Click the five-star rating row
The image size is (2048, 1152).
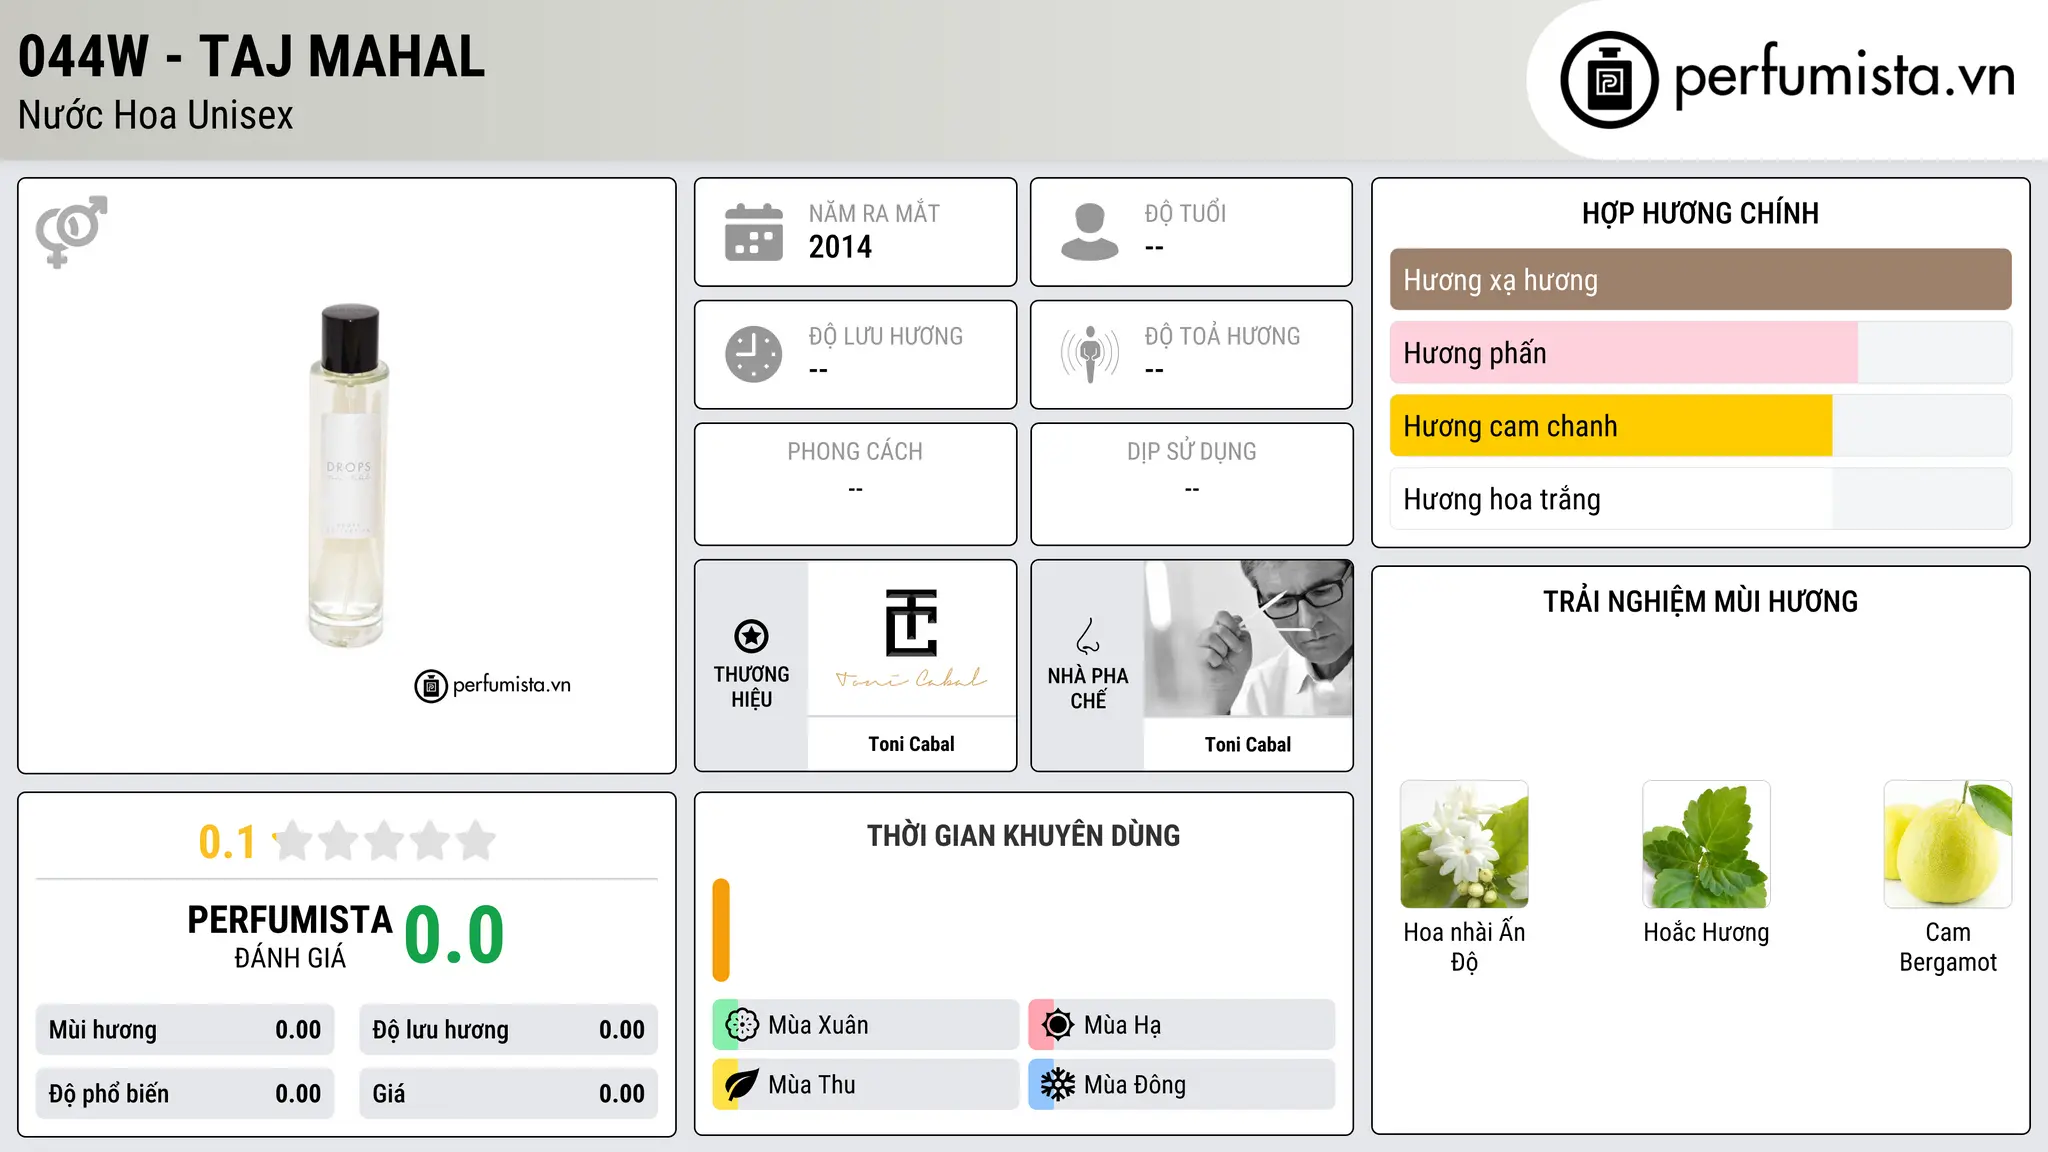pos(385,841)
